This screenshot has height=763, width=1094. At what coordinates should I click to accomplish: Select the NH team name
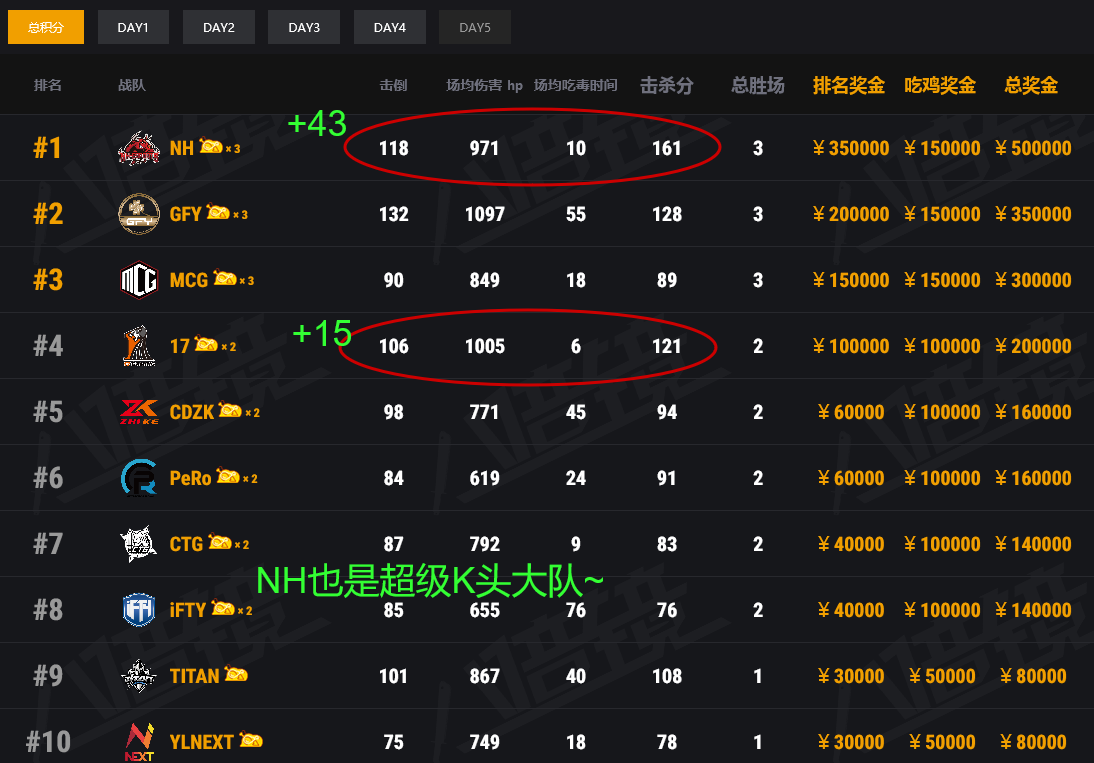[181, 148]
